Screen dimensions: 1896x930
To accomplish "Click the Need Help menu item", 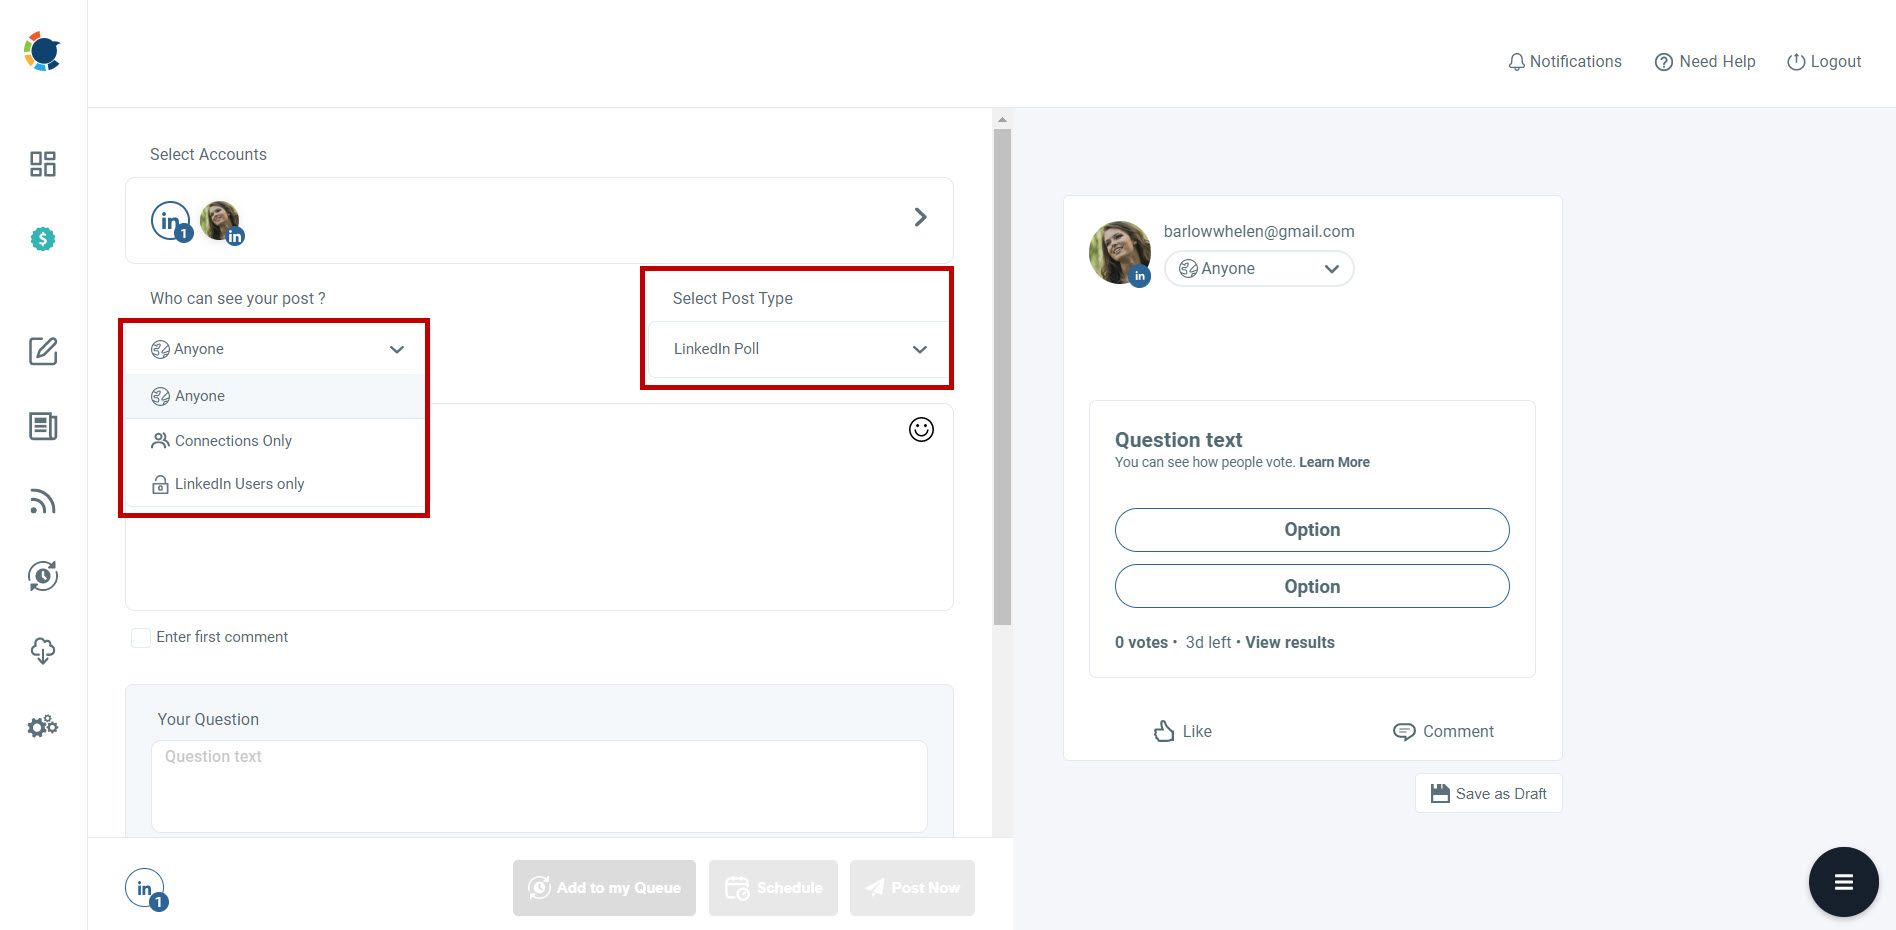I will click(x=1704, y=61).
